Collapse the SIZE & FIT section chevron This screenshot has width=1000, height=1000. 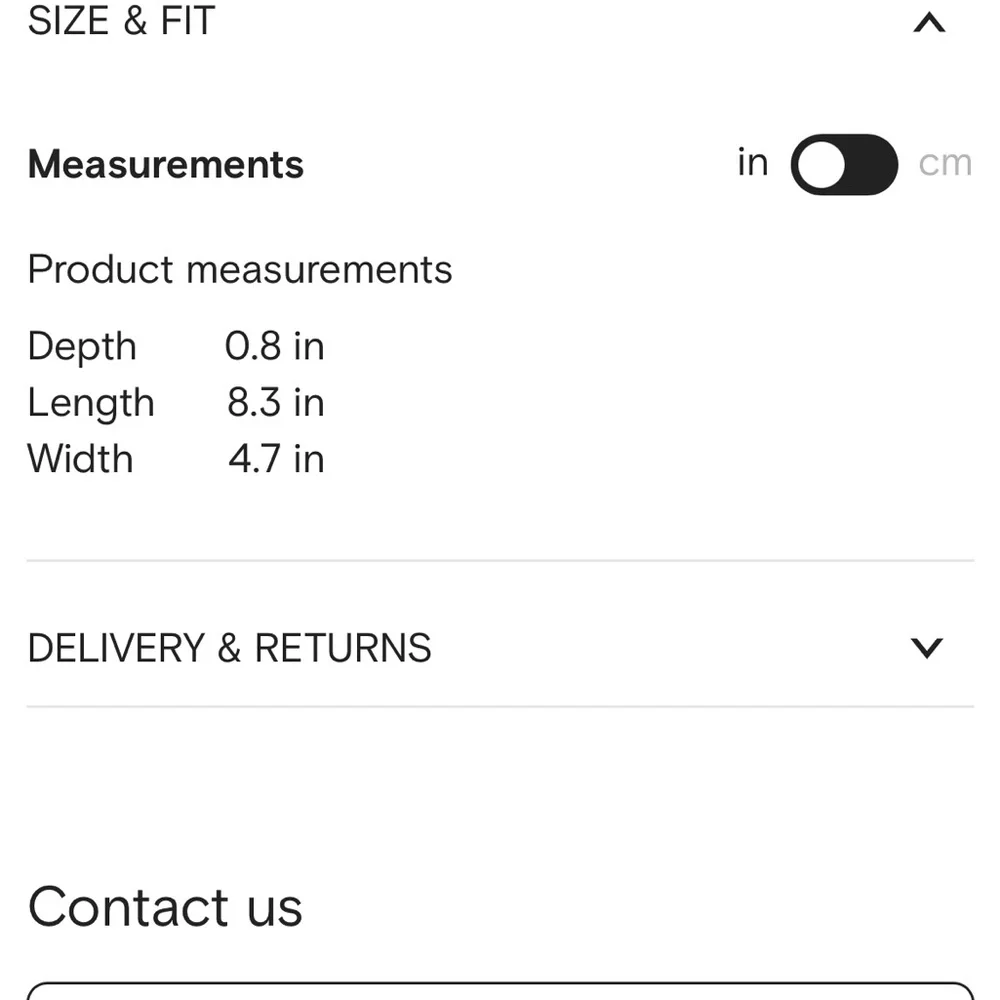point(929,23)
